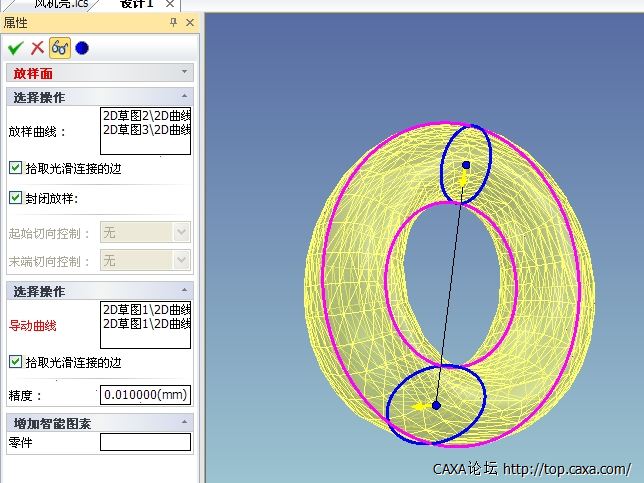Uncheck 拾取光滑连接的边 under 放样曲线
Viewport: 644px width, 483px height.
[16, 168]
